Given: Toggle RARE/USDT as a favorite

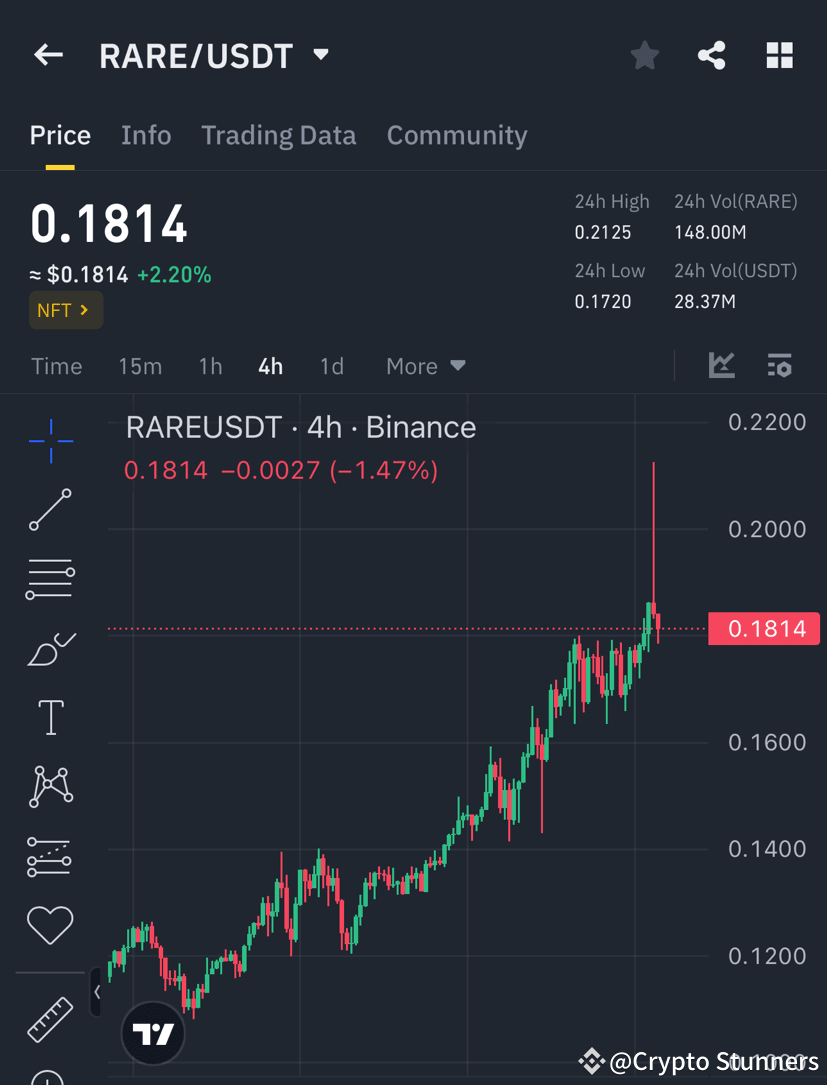Looking at the screenshot, I should (644, 55).
